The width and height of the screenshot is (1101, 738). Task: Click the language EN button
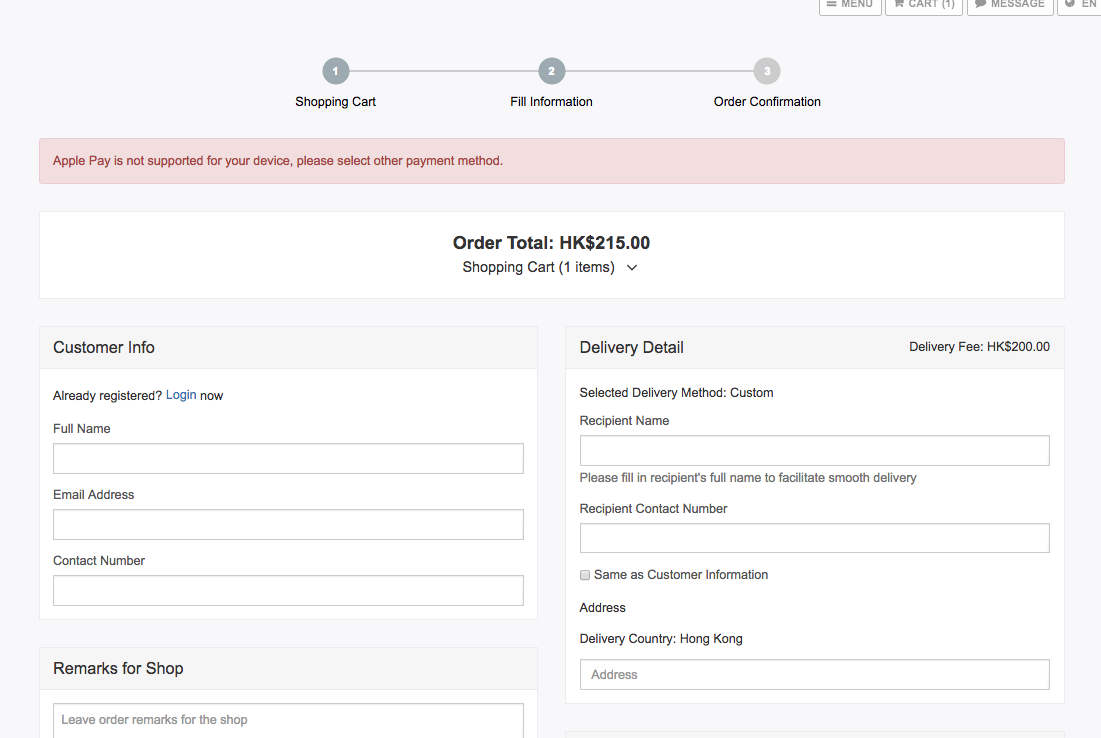(x=1081, y=5)
